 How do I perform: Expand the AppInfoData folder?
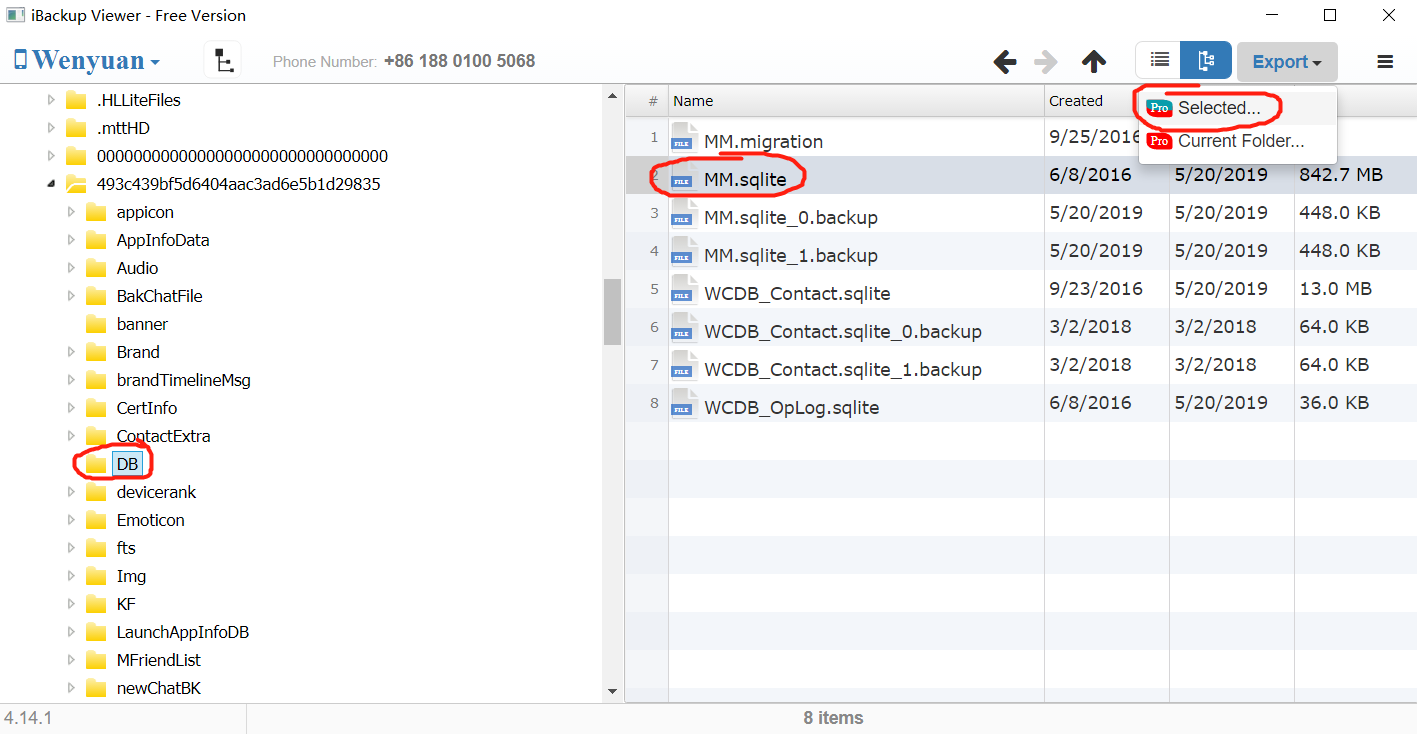(71, 240)
